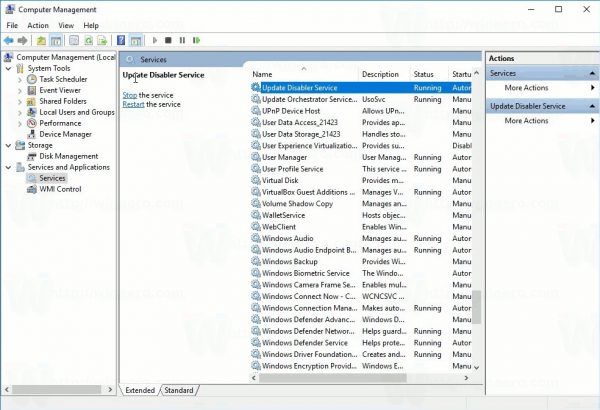Click scroll-up arrow of services list
Image resolution: width=600 pixels, height=410 pixels.
click(x=476, y=73)
